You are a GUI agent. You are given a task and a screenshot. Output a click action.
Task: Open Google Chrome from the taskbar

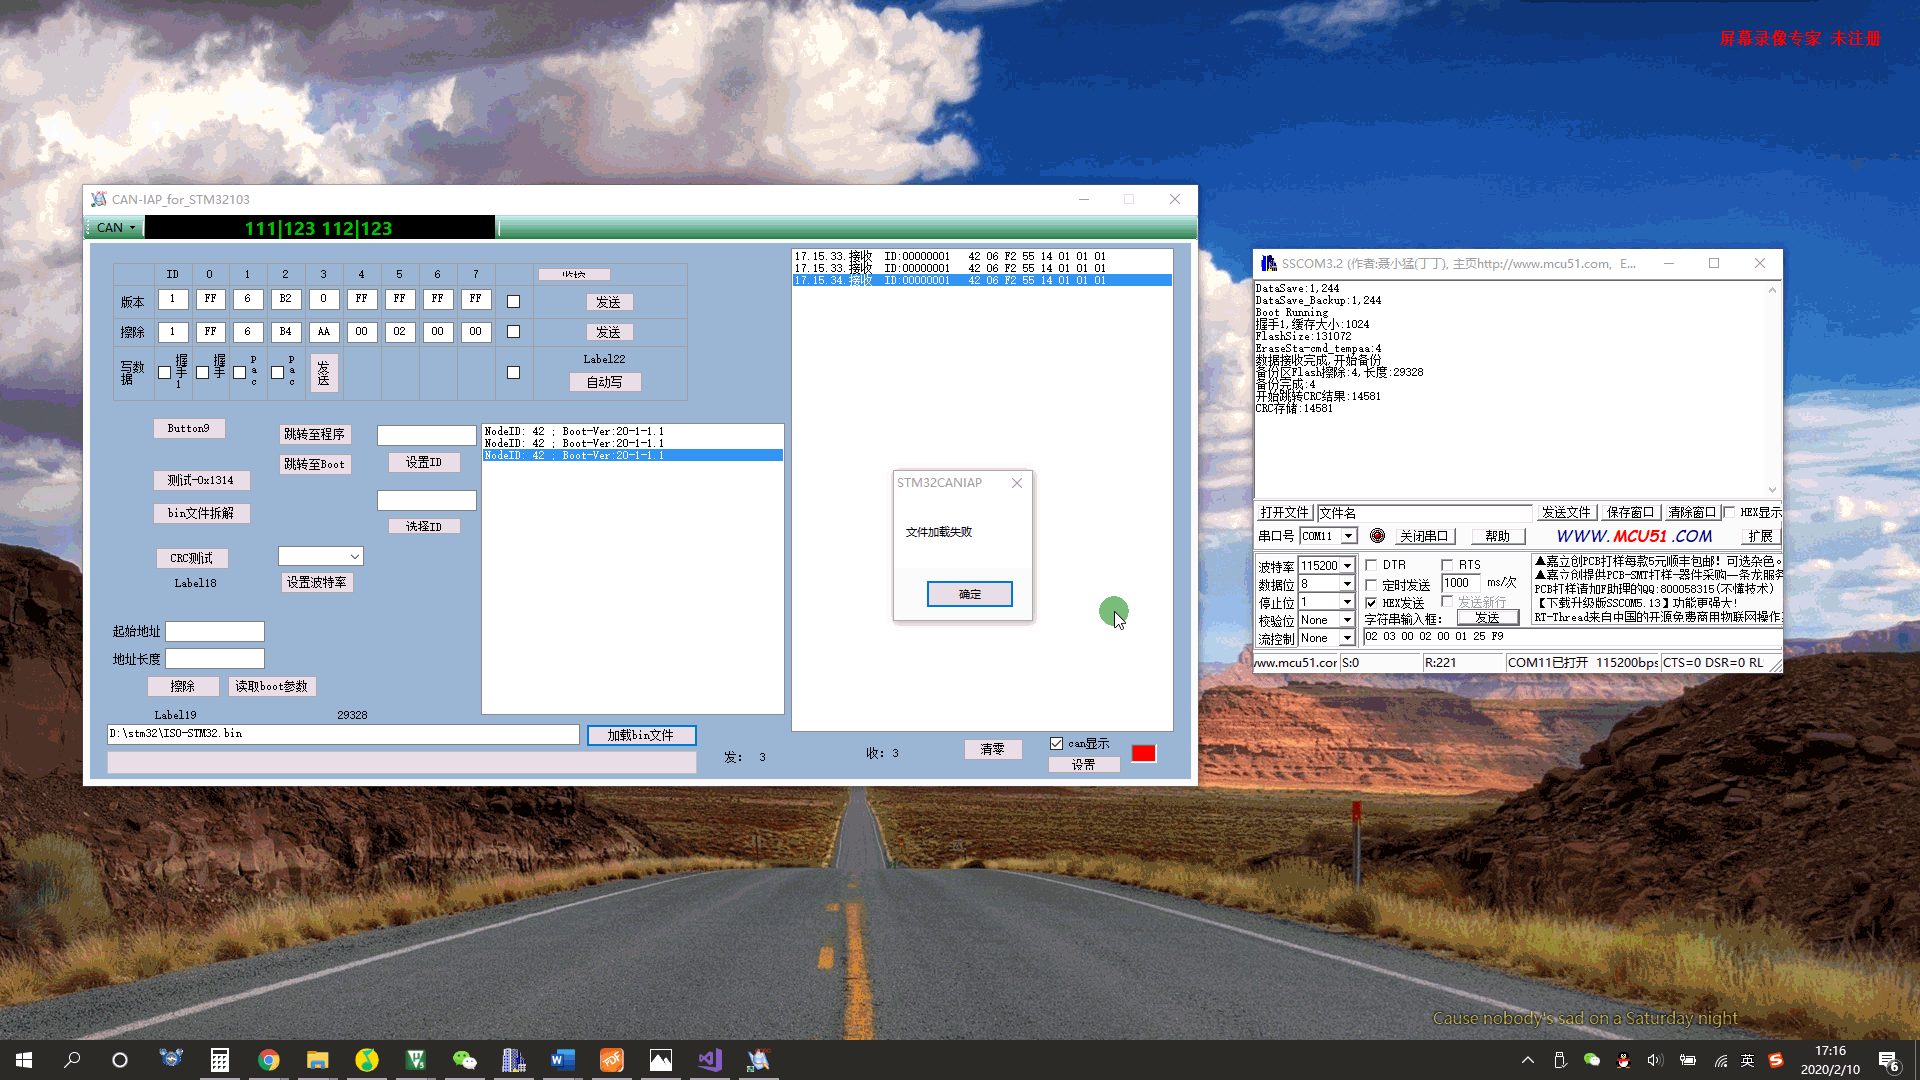(x=269, y=1060)
